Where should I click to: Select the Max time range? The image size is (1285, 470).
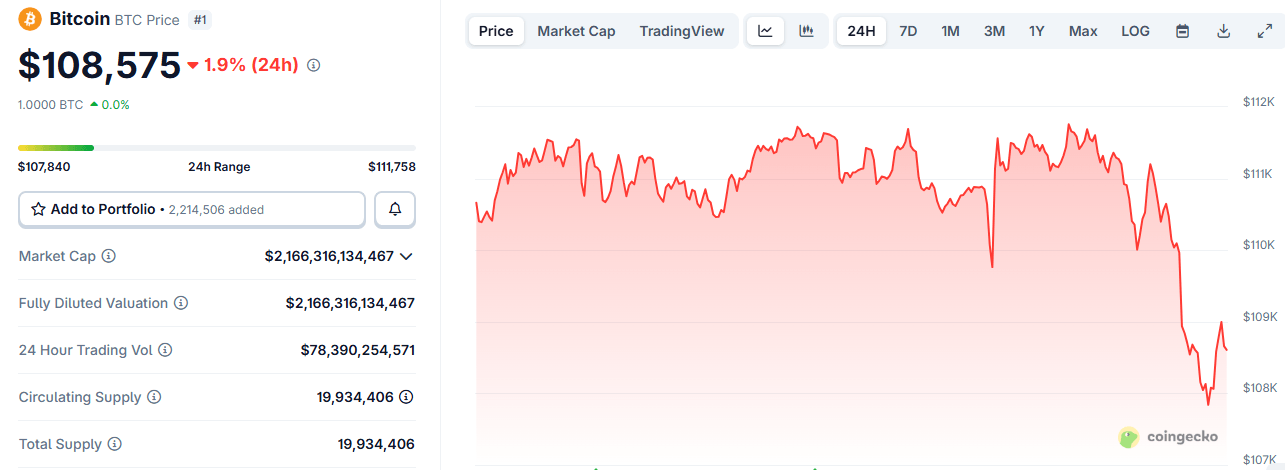click(1083, 31)
